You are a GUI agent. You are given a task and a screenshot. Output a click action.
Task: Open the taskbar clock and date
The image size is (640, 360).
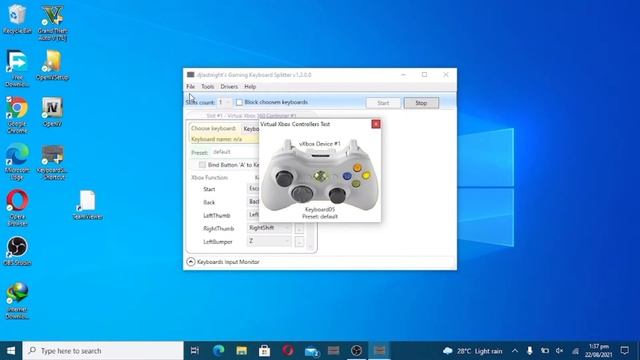point(599,351)
